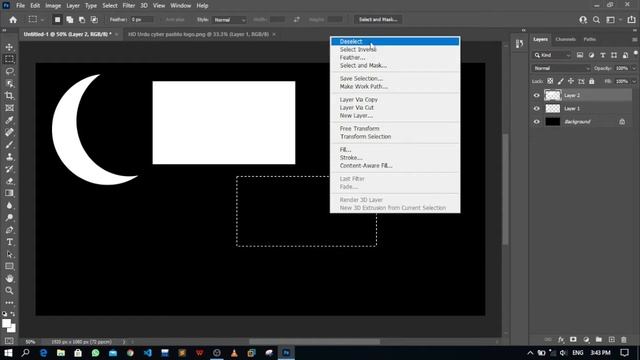
Task: Create new group folder icon
Action: (x=599, y=340)
